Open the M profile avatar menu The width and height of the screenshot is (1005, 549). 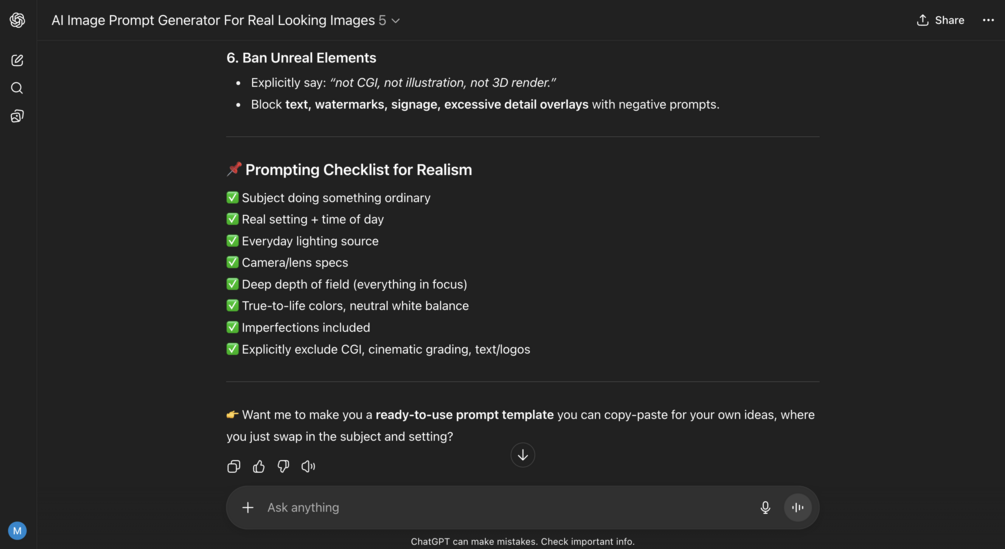[17, 530]
